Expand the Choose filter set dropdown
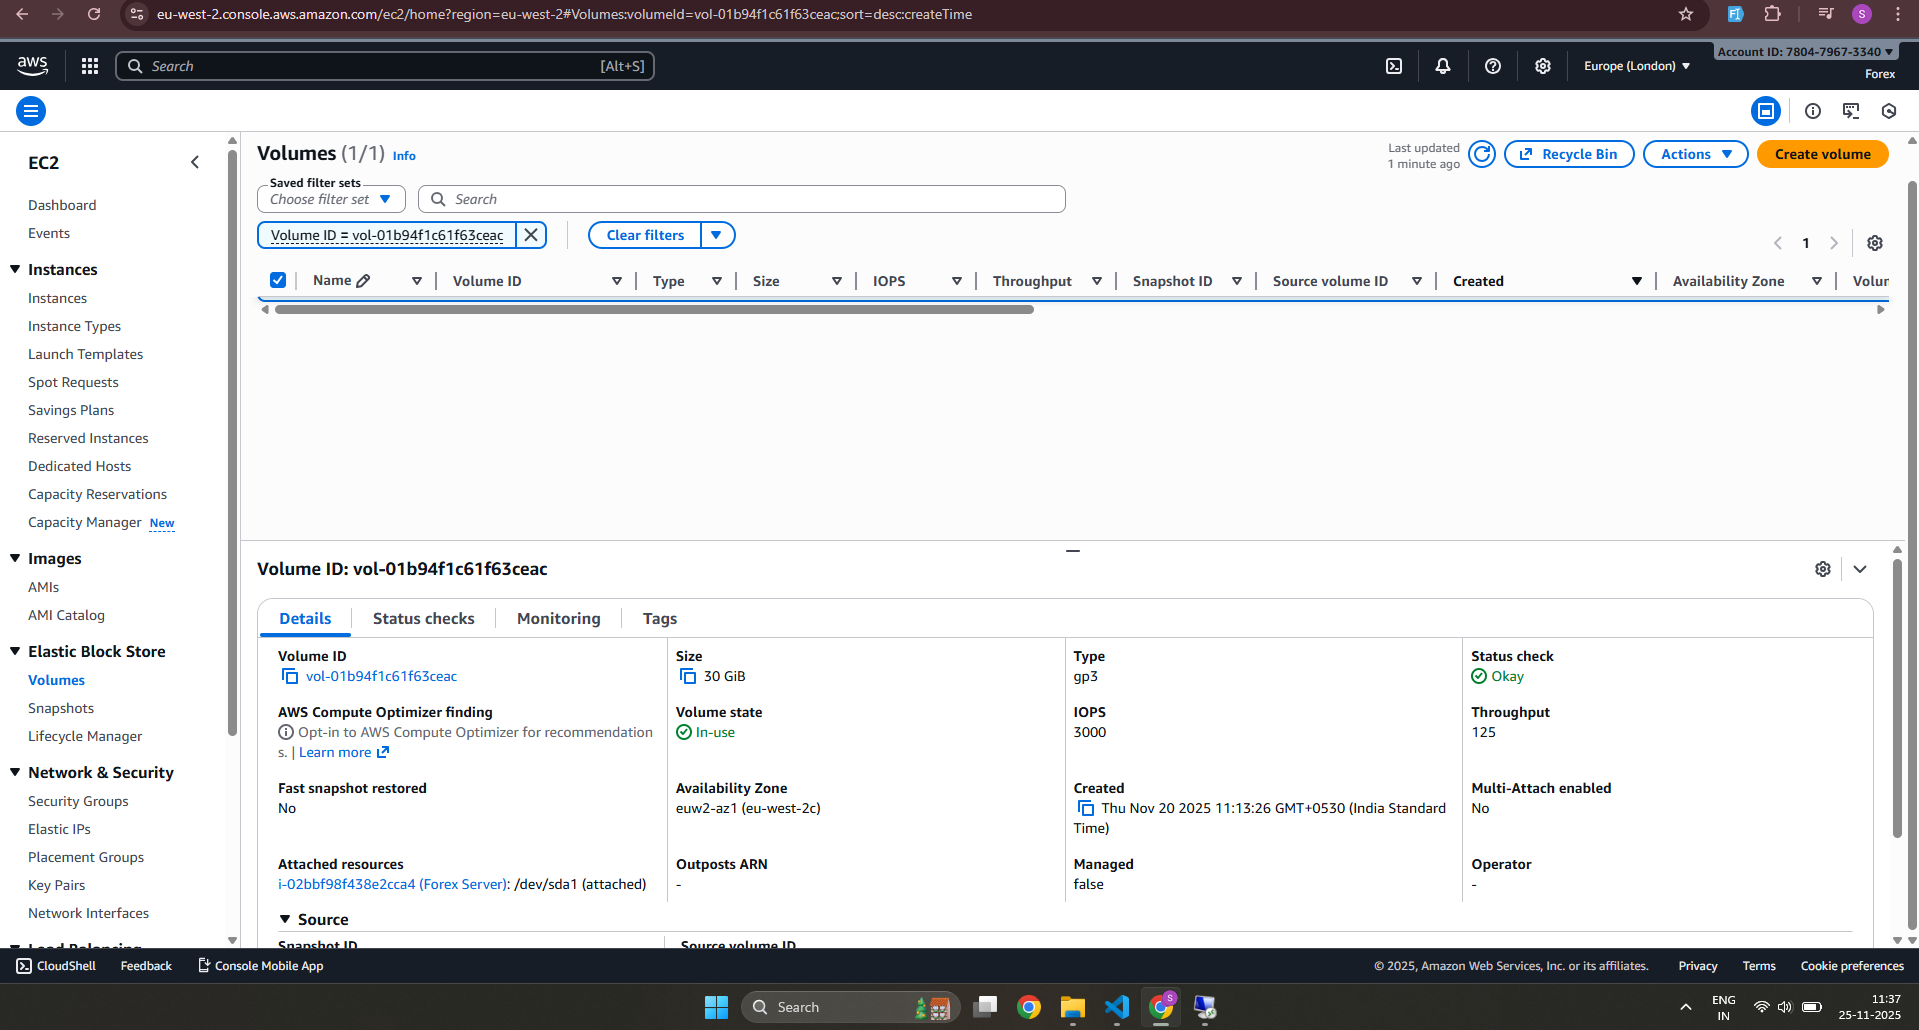Viewport: 1919px width, 1030px height. 331,199
